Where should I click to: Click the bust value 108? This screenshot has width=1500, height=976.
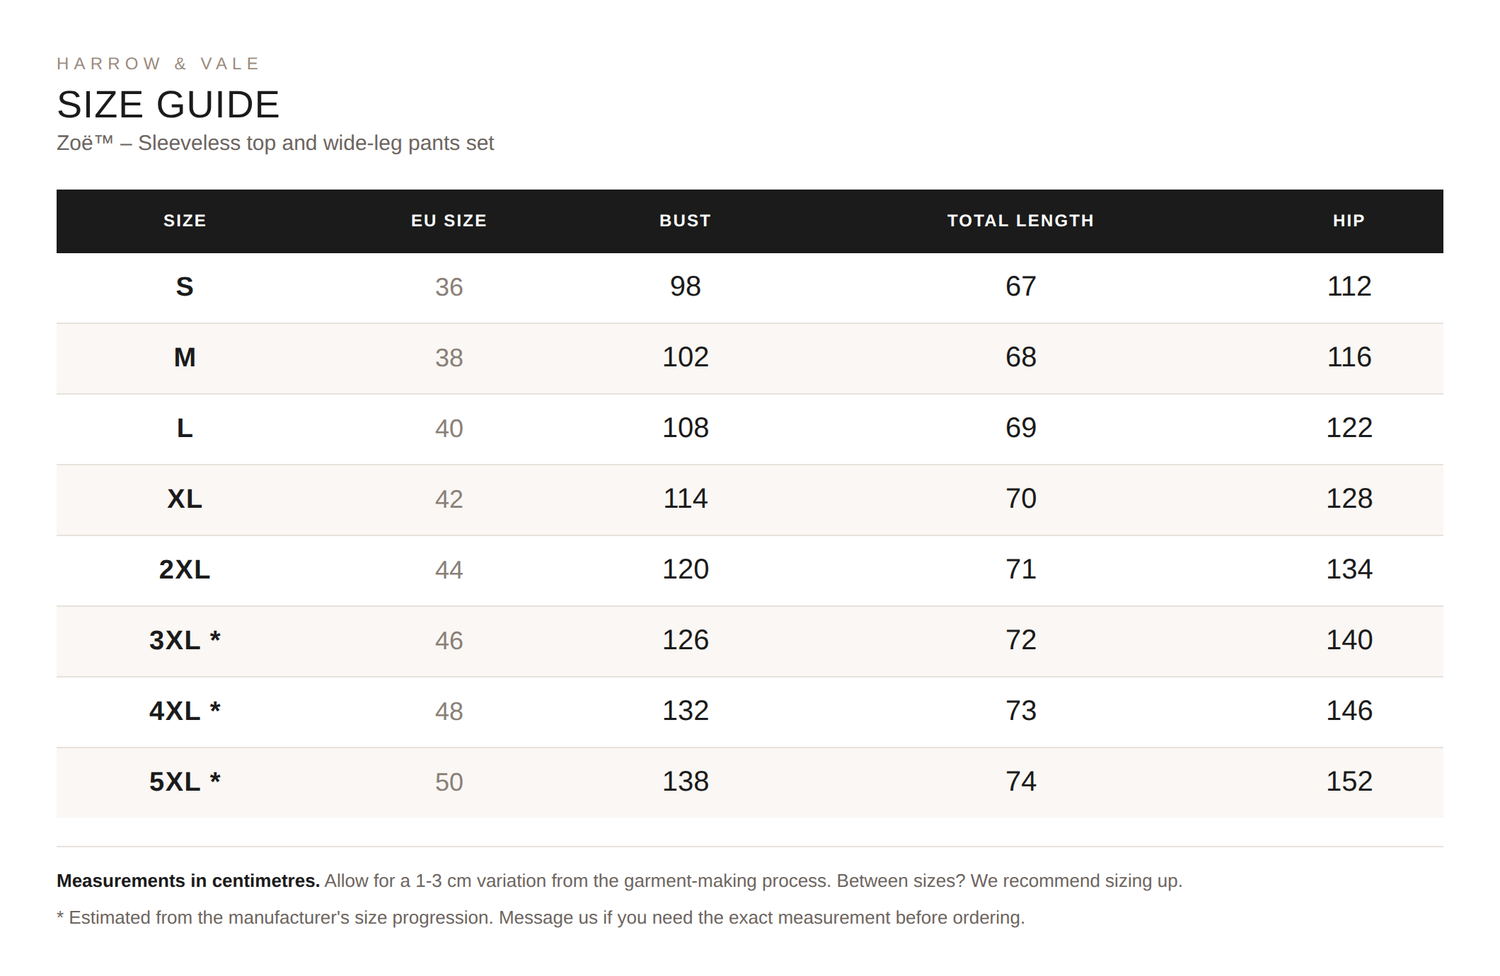coord(685,428)
